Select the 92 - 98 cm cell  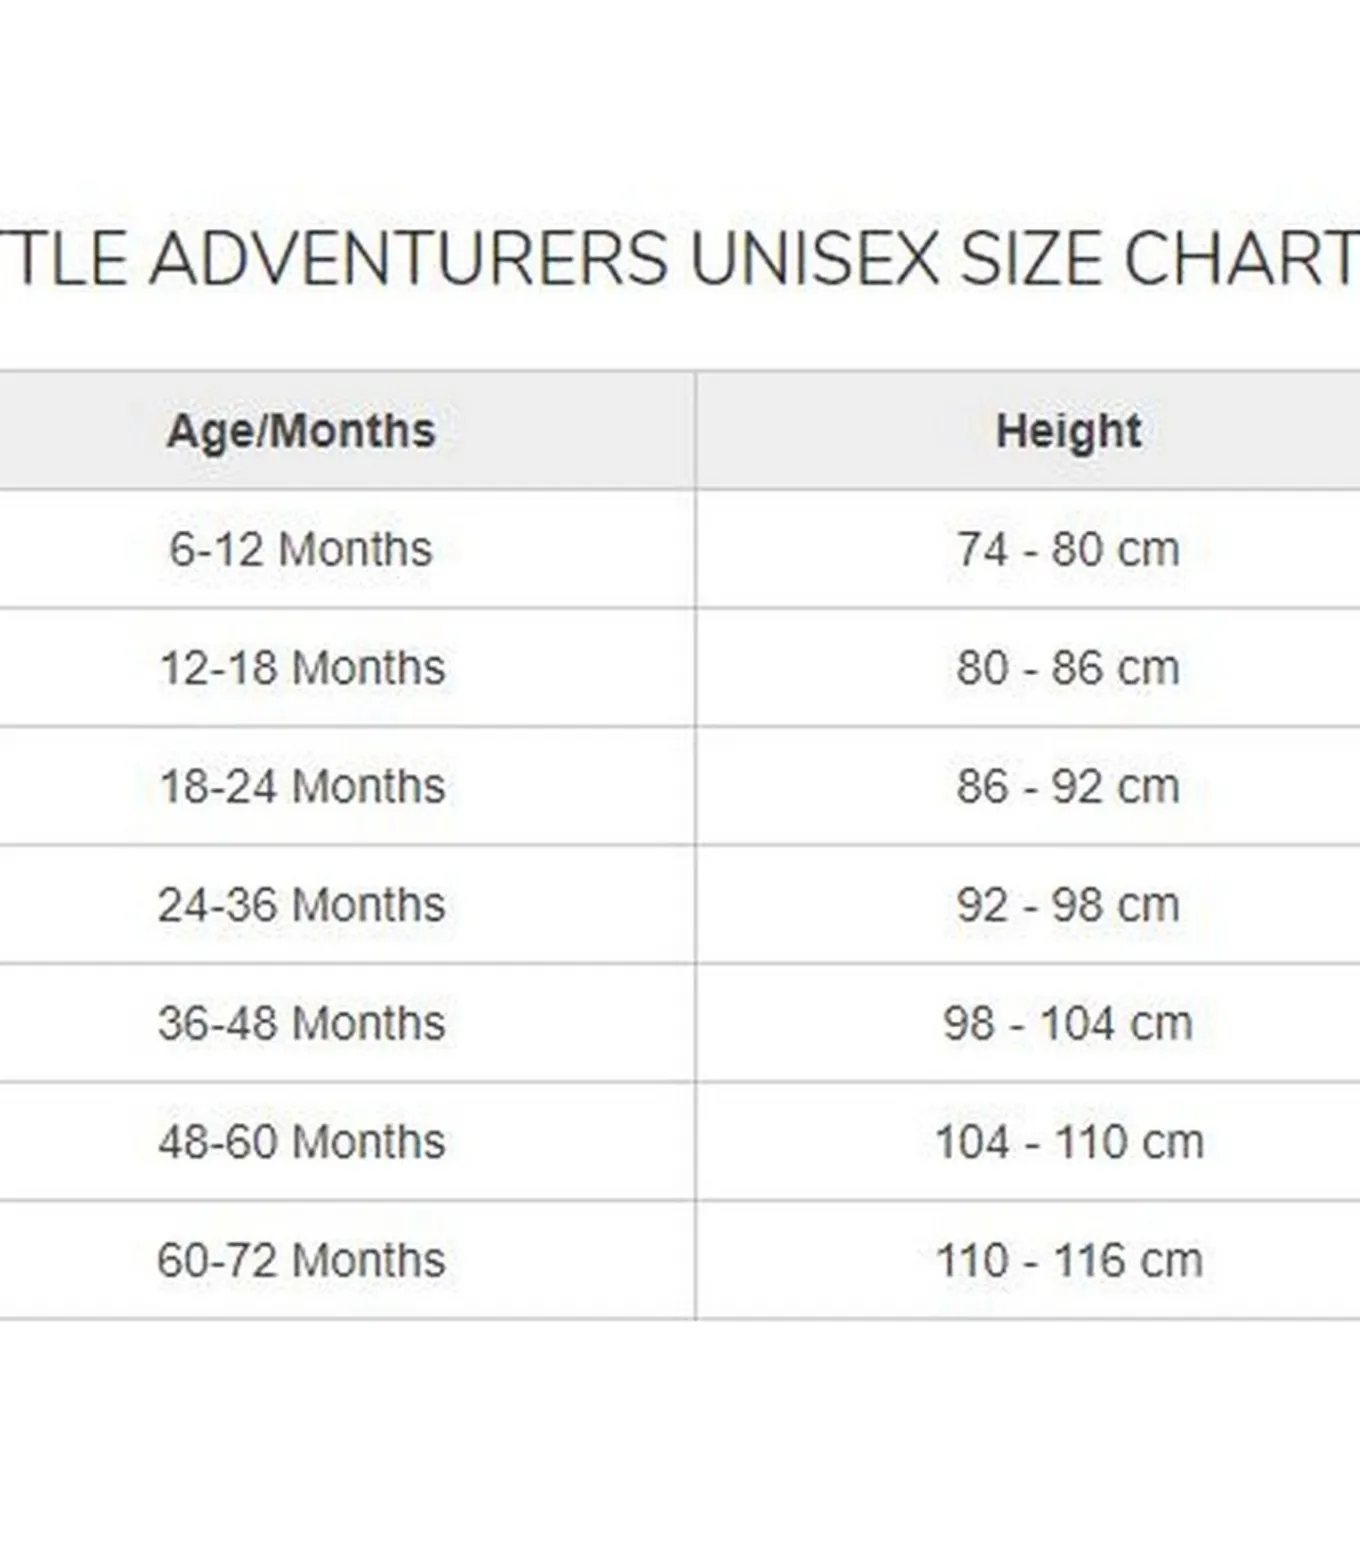click(x=1068, y=904)
